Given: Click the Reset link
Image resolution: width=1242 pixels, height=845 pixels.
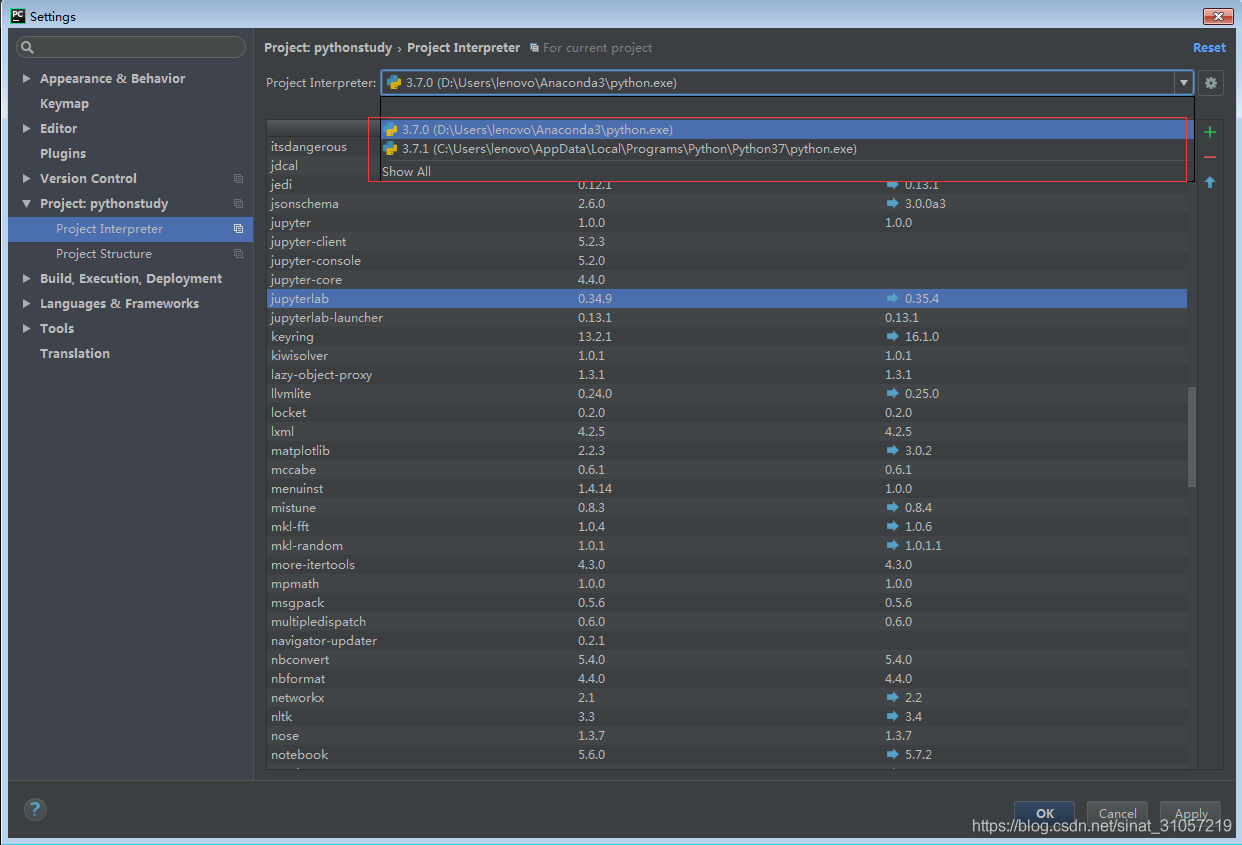Looking at the screenshot, I should [x=1209, y=48].
